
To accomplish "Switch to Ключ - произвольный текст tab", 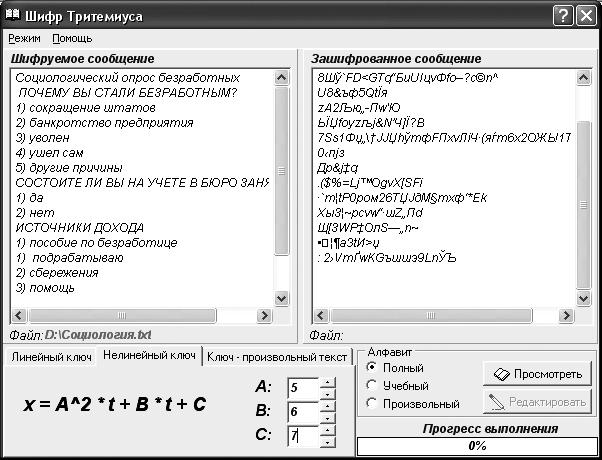I will (277, 357).
